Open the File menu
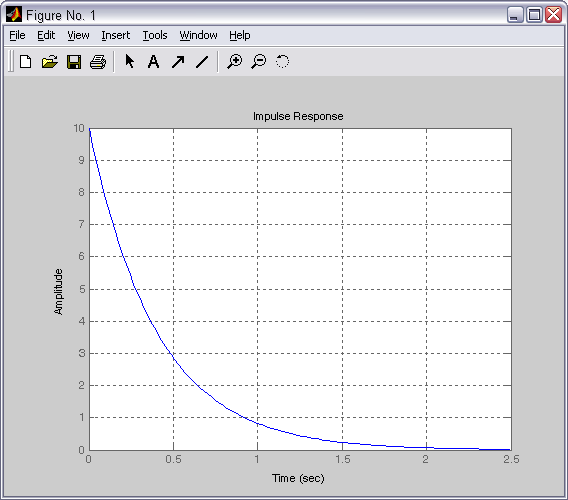Viewport: 568px width, 500px height. pyautogui.click(x=17, y=35)
